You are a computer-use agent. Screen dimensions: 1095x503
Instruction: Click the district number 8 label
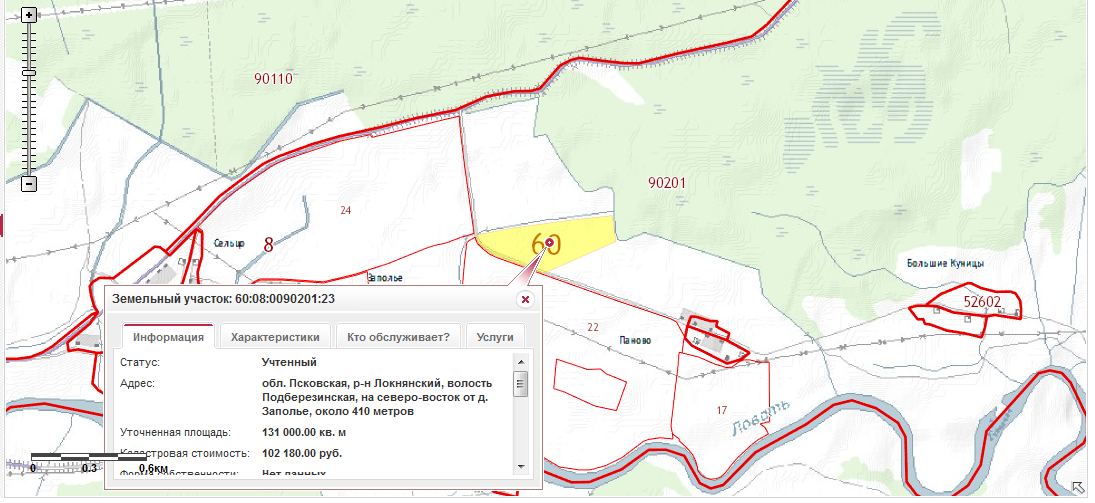tap(269, 245)
